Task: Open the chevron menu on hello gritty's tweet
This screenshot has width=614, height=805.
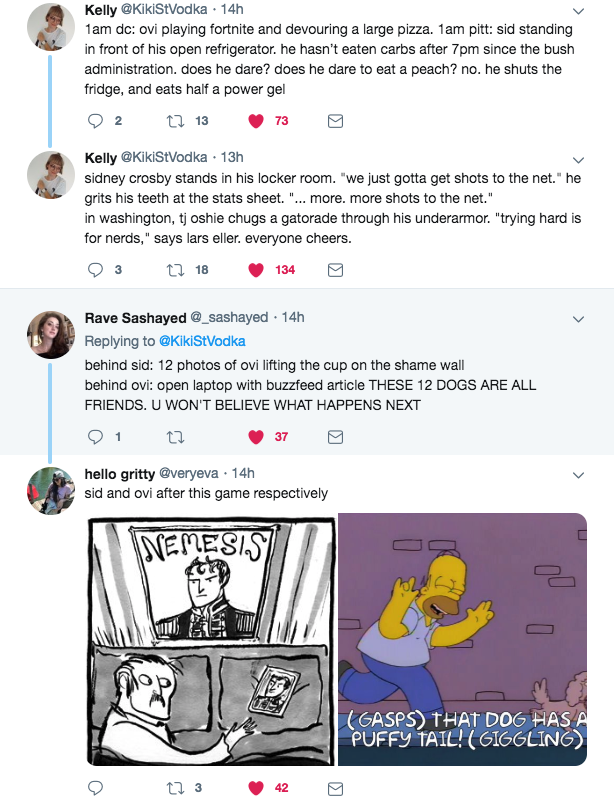Action: point(577,474)
